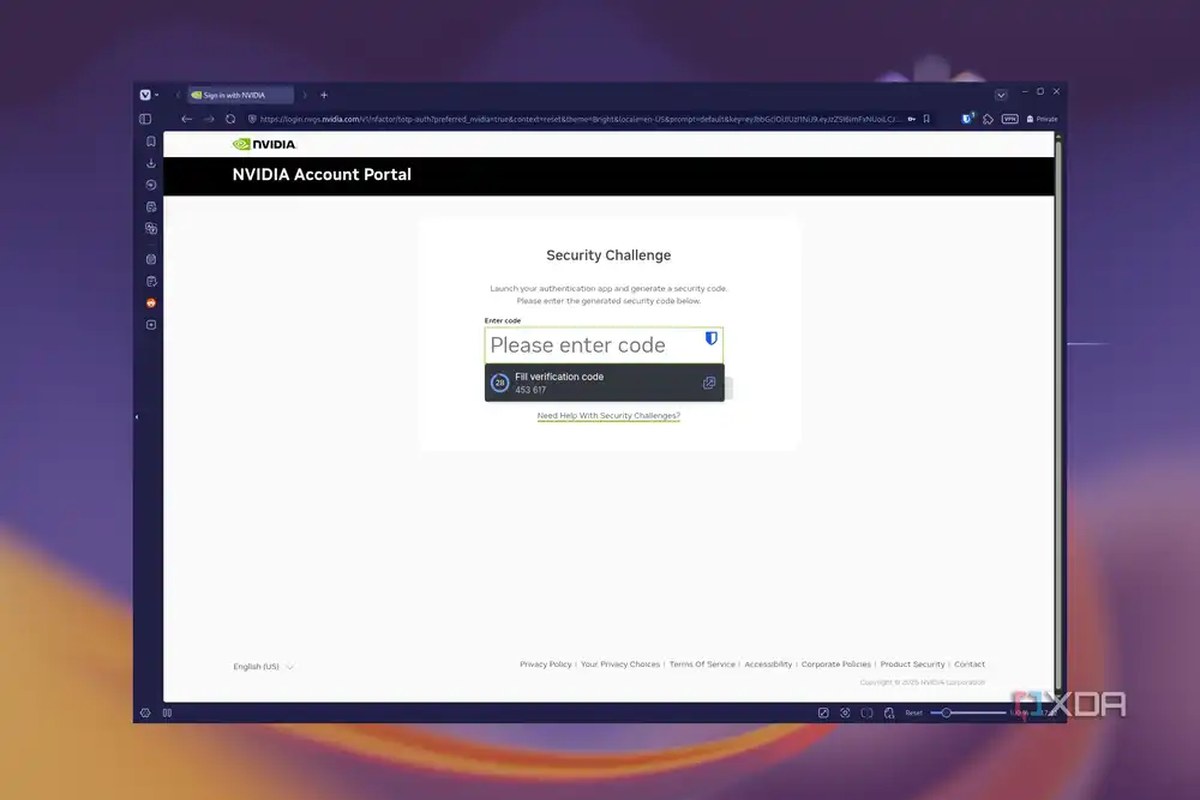The height and width of the screenshot is (800, 1200).
Task: Open the Vivaldi main menu icon
Action: (x=146, y=95)
